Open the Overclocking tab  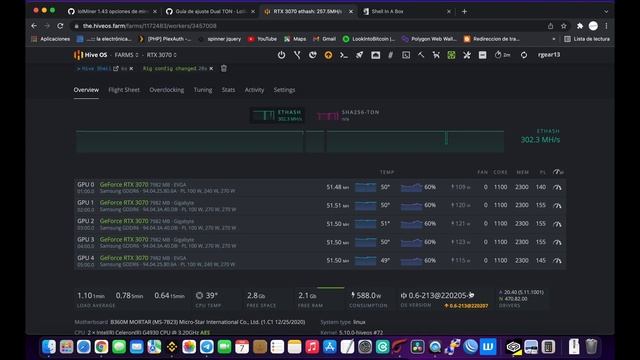point(167,90)
